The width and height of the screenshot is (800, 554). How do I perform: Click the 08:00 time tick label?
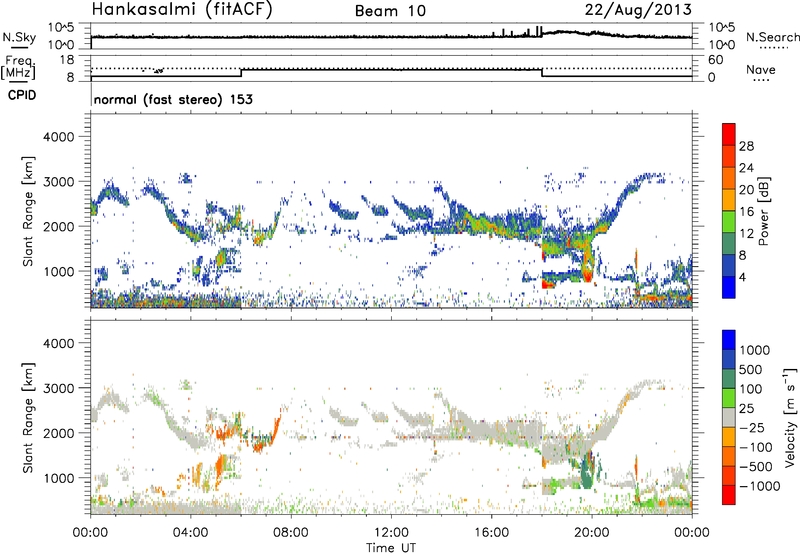coord(291,533)
